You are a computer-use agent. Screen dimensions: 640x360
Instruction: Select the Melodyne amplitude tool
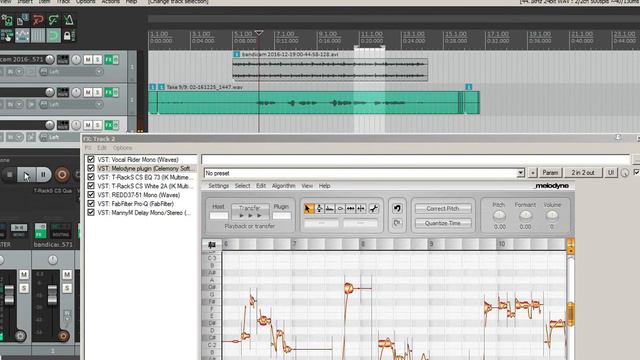(x=340, y=209)
